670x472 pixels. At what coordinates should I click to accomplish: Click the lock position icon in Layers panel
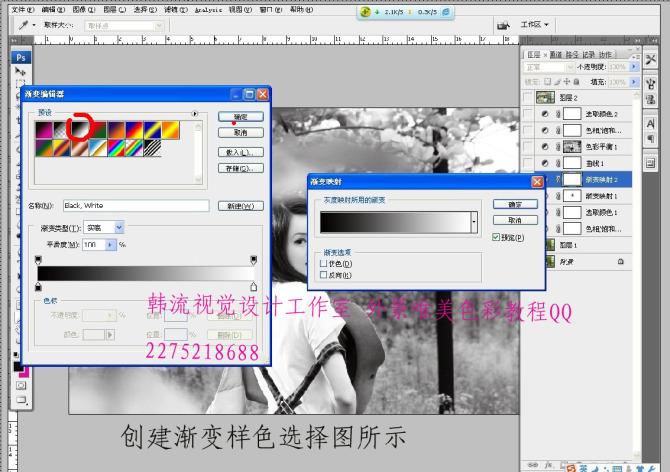[567, 82]
